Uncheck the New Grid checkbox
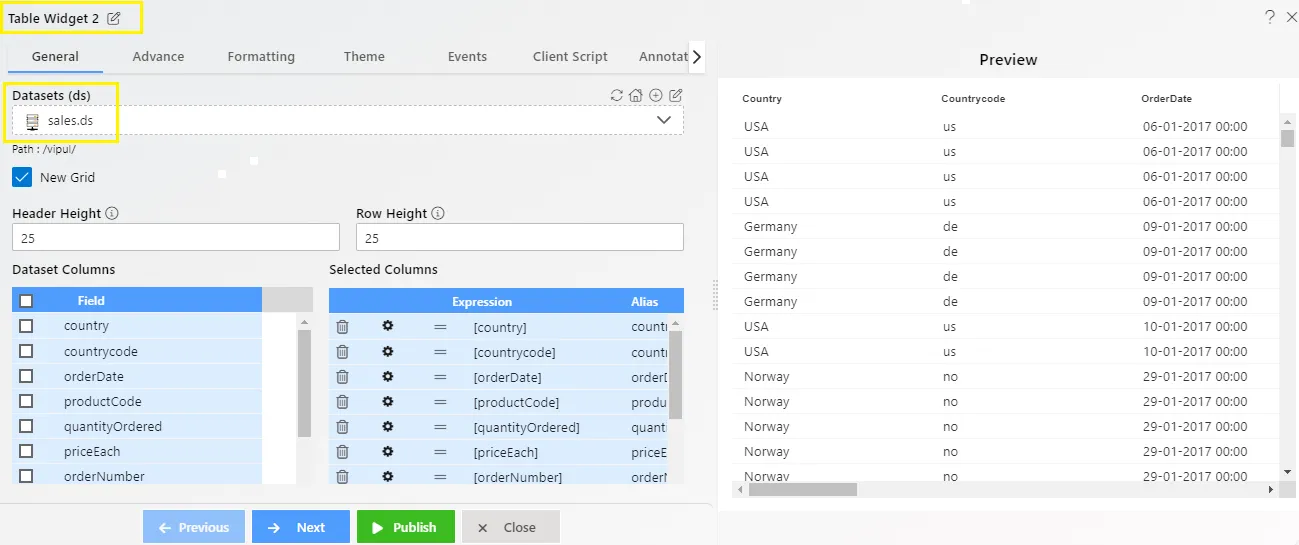Image resolution: width=1299 pixels, height=545 pixels. coord(22,177)
